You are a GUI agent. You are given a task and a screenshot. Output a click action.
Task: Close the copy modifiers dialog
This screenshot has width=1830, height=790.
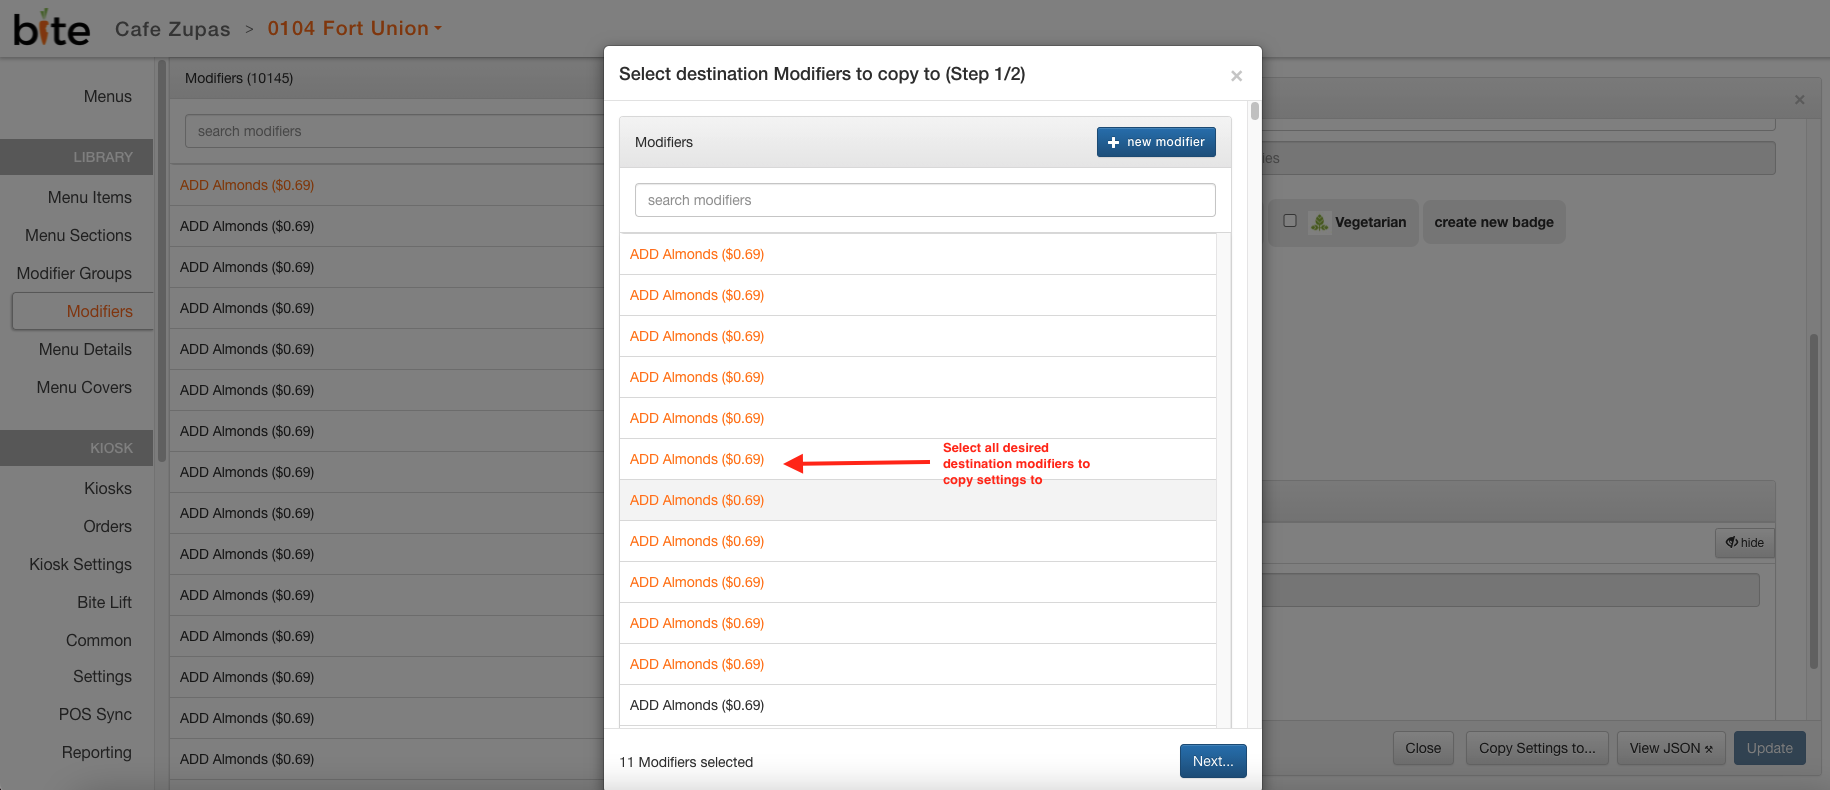coord(1236,76)
